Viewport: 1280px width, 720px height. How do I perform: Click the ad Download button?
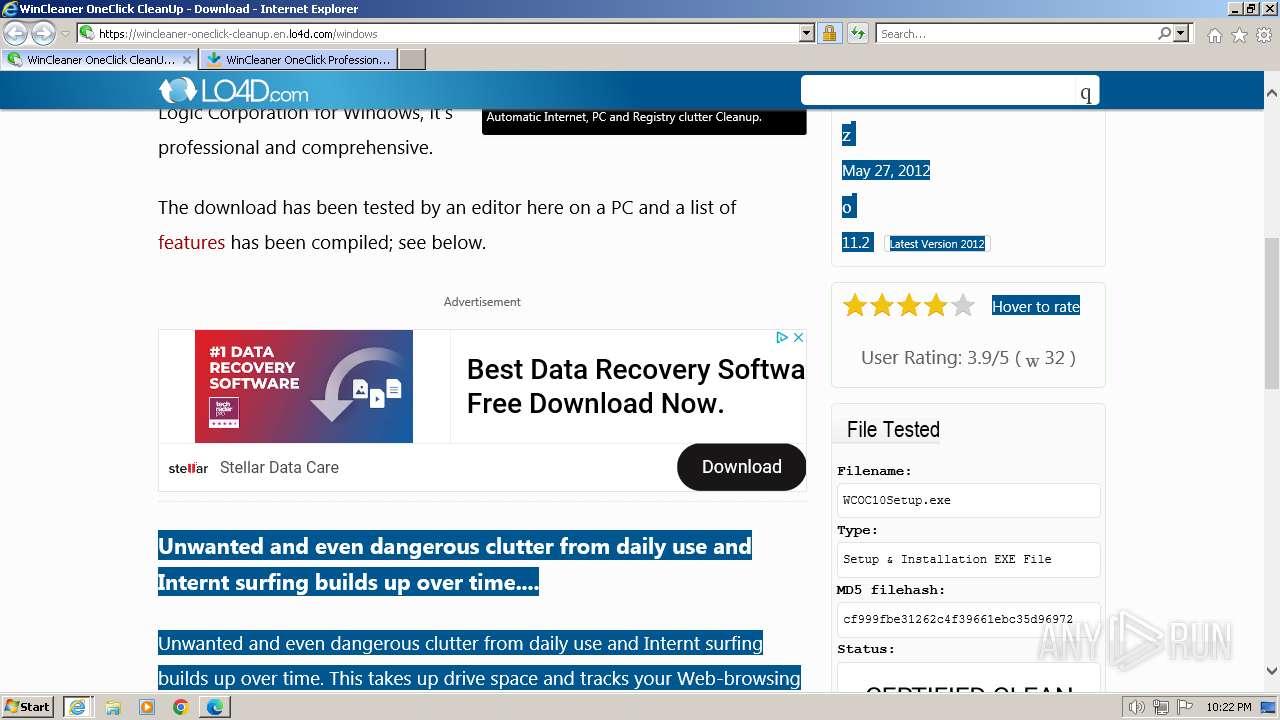pos(741,467)
